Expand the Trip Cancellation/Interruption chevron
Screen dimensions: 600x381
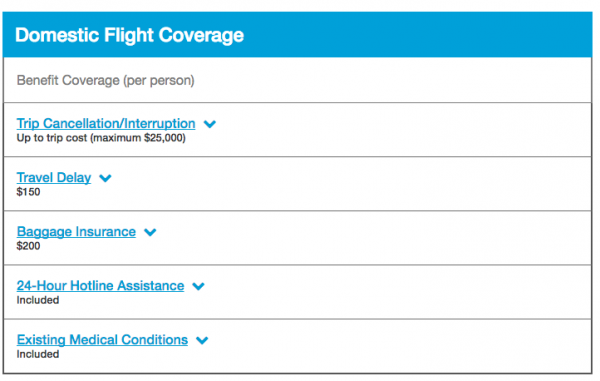click(x=210, y=124)
